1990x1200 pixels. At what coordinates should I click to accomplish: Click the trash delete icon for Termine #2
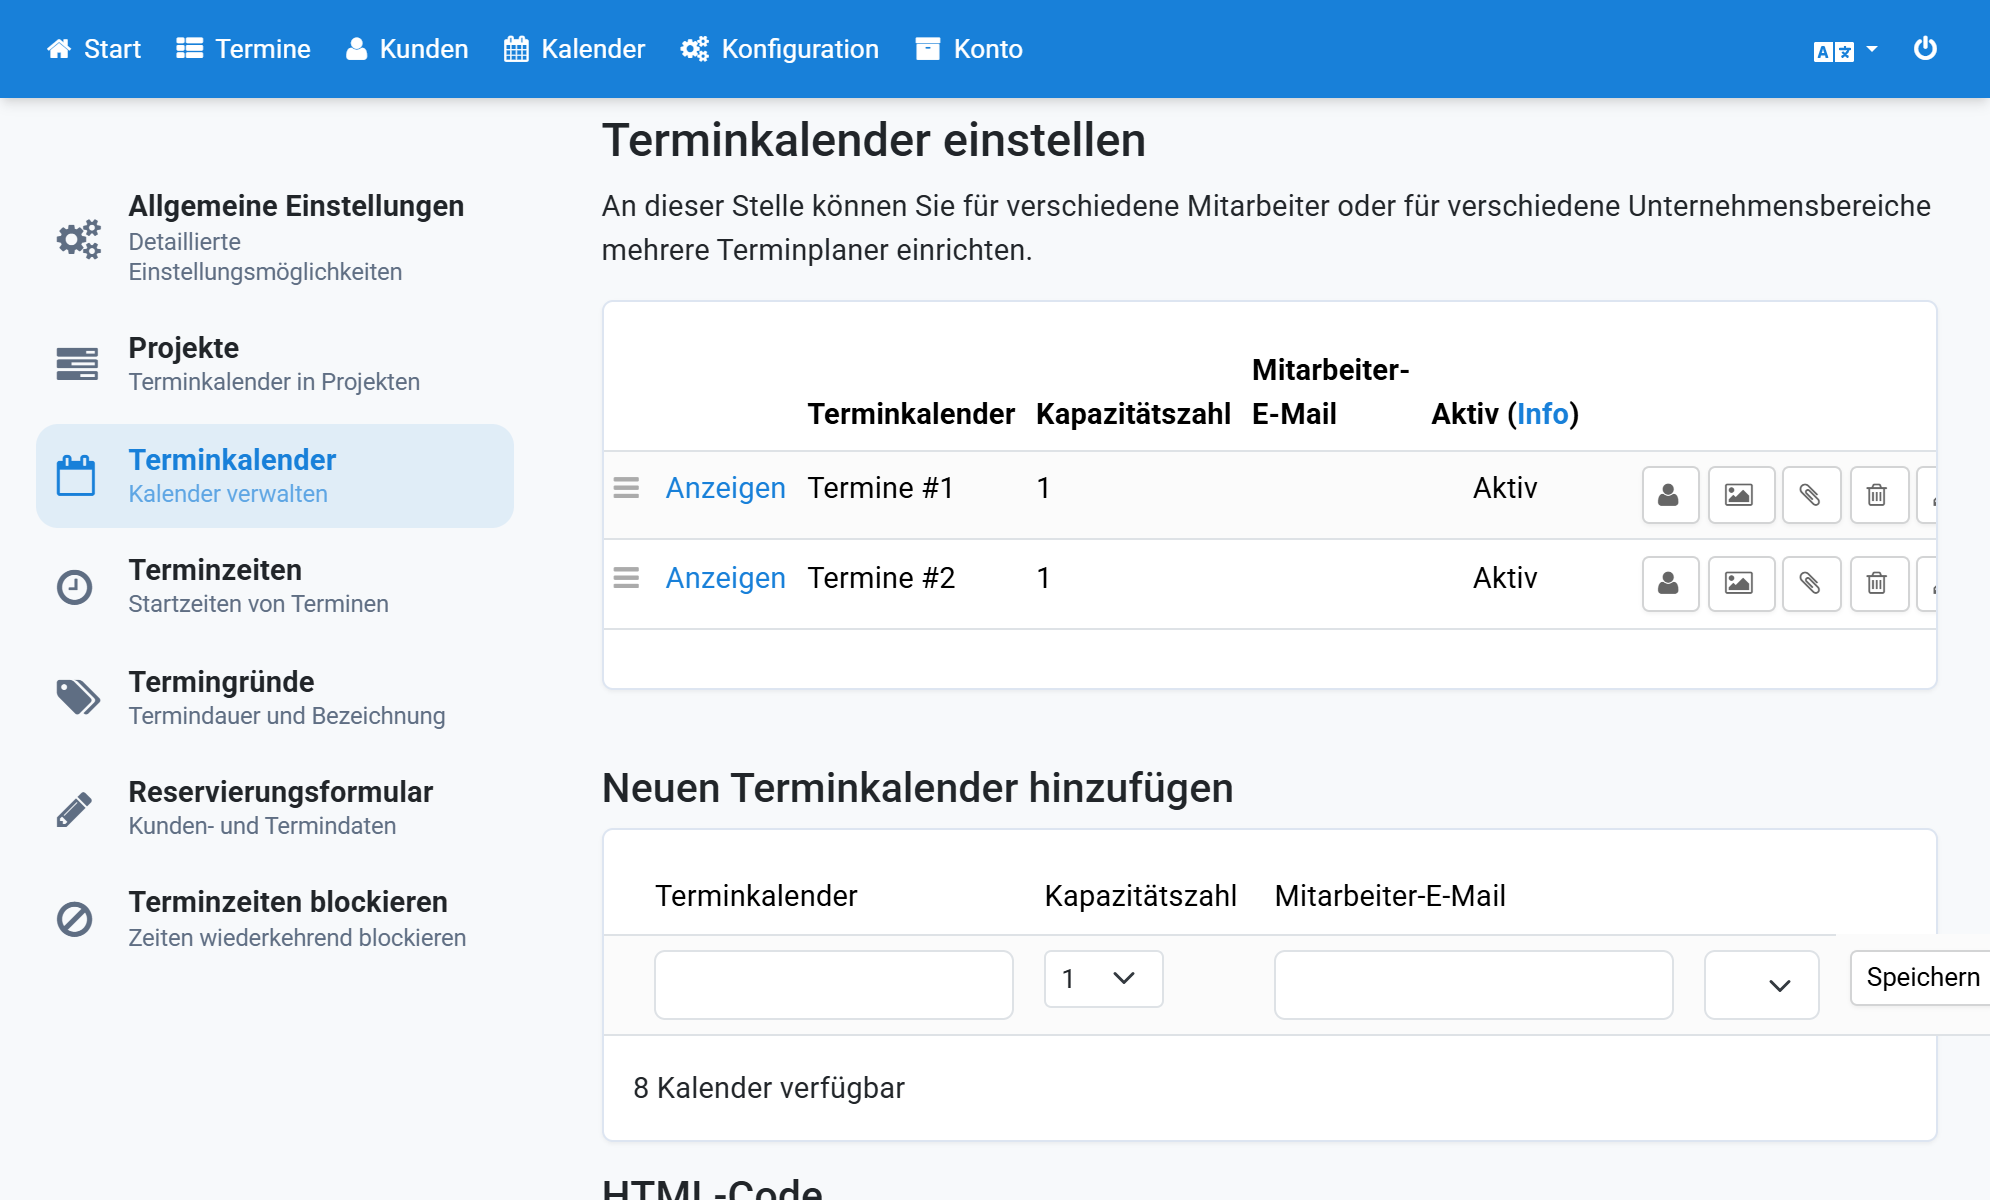click(1879, 583)
